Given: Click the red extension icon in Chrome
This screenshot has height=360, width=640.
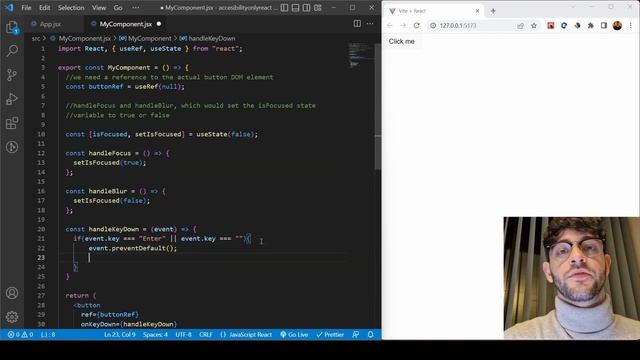Looking at the screenshot, I should pos(551,25).
